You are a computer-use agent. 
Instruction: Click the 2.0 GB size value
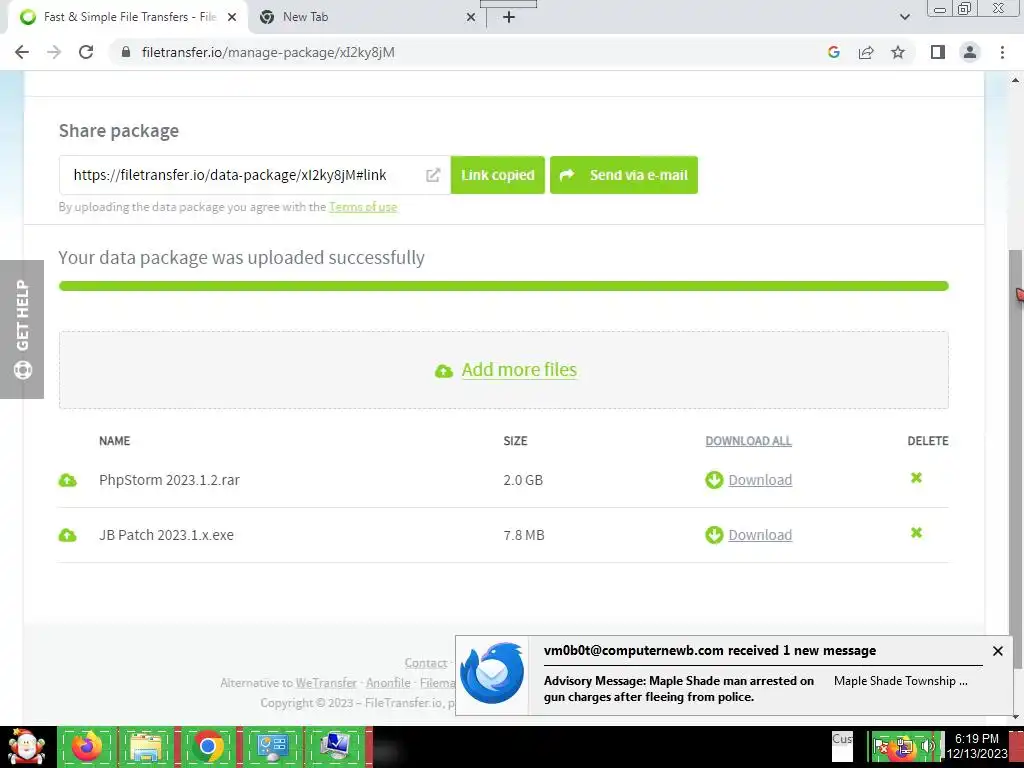pyautogui.click(x=523, y=480)
